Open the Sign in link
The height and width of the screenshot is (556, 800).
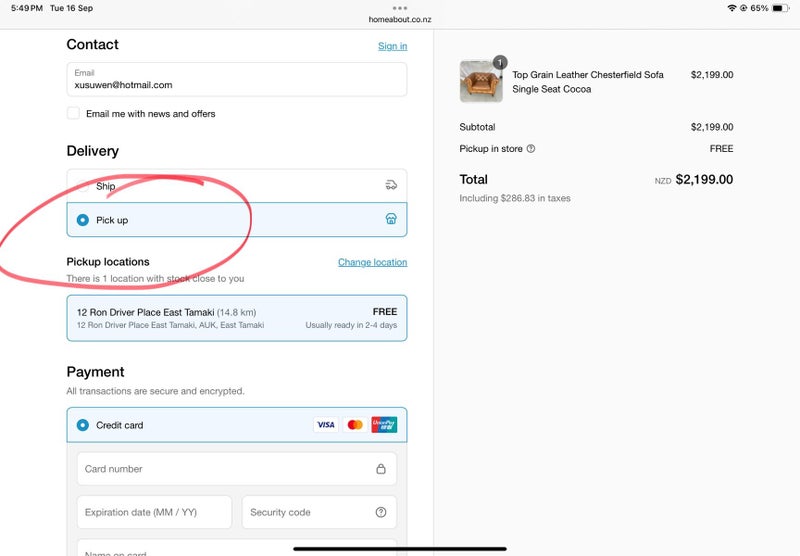click(x=392, y=46)
